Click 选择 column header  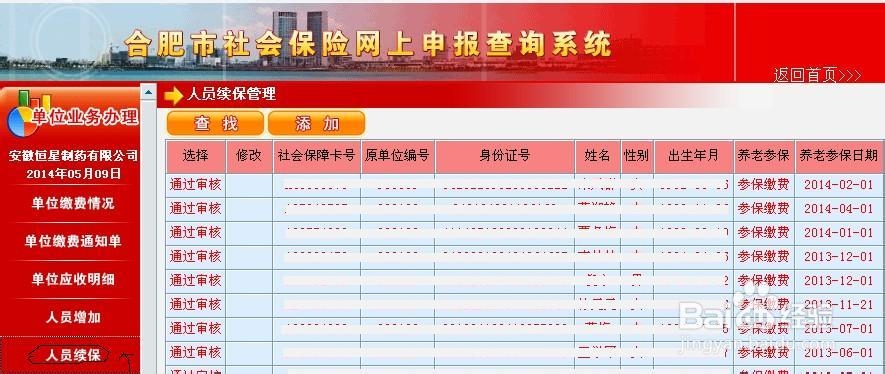tap(195, 156)
